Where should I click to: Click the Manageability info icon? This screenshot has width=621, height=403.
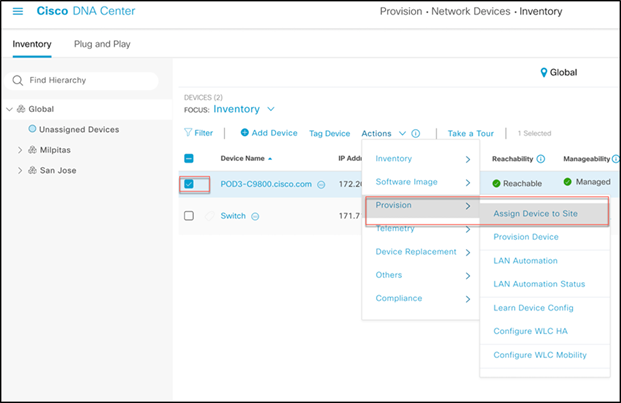pos(615,159)
